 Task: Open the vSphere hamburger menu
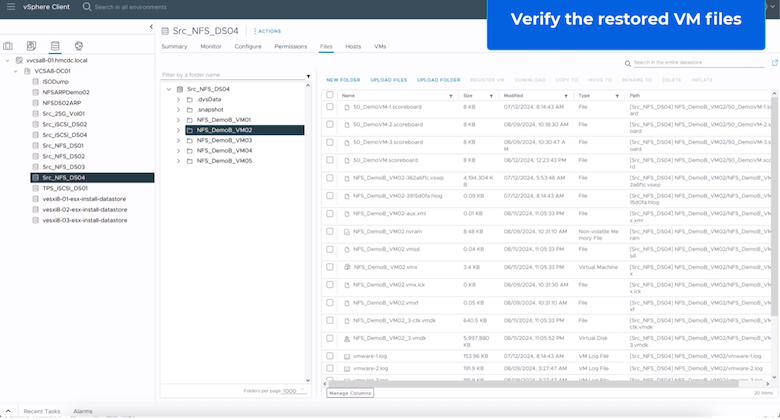(10, 6)
